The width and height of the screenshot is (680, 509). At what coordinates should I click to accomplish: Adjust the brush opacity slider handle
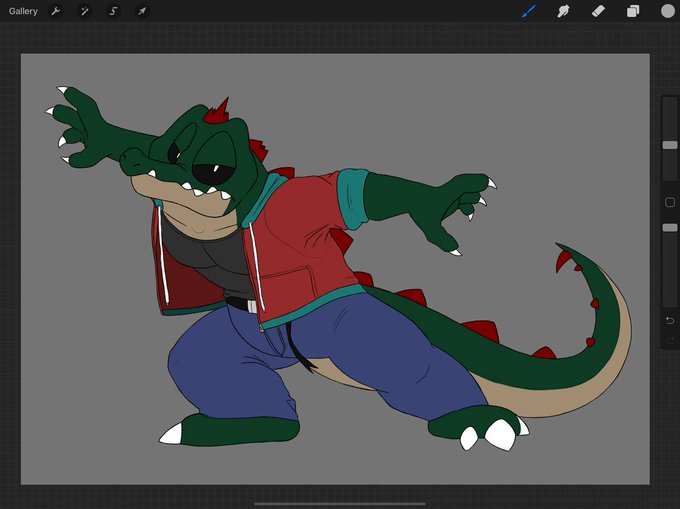670,228
